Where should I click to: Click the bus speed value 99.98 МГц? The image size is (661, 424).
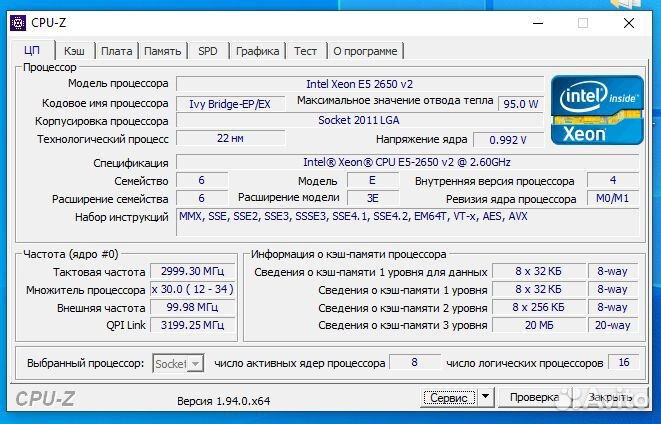[x=192, y=307]
